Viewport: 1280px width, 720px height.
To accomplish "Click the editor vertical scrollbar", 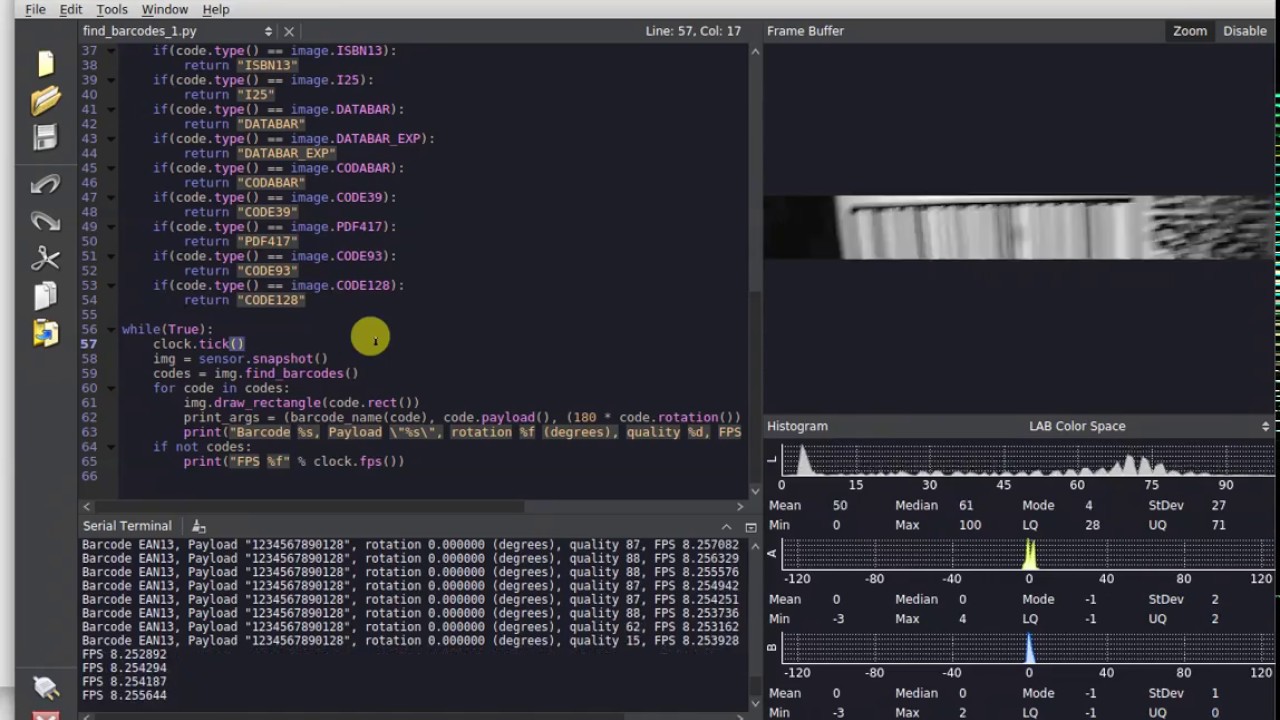I will (x=756, y=270).
